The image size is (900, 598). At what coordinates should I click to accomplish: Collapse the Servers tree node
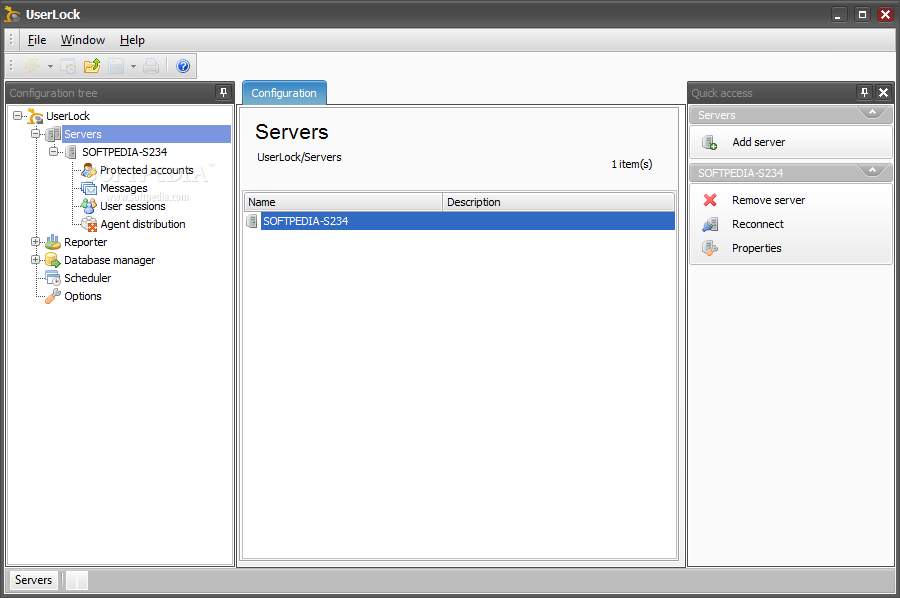pos(36,134)
